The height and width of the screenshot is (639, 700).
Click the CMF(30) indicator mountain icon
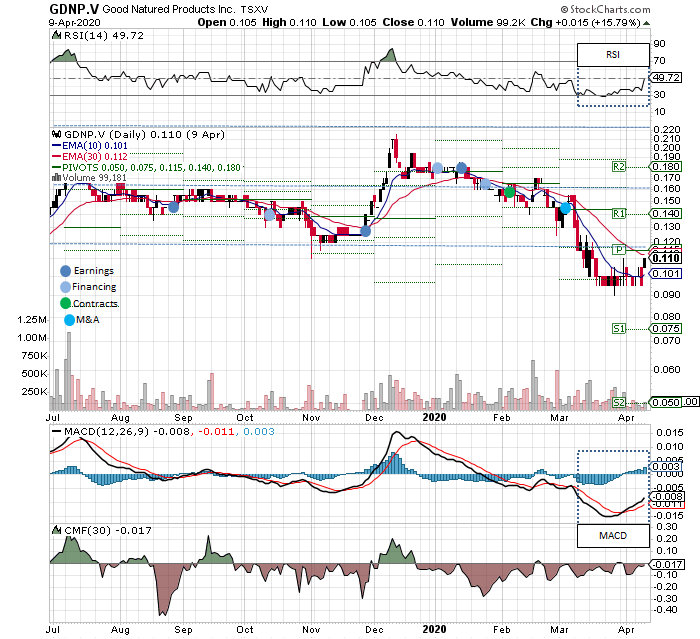(57, 530)
